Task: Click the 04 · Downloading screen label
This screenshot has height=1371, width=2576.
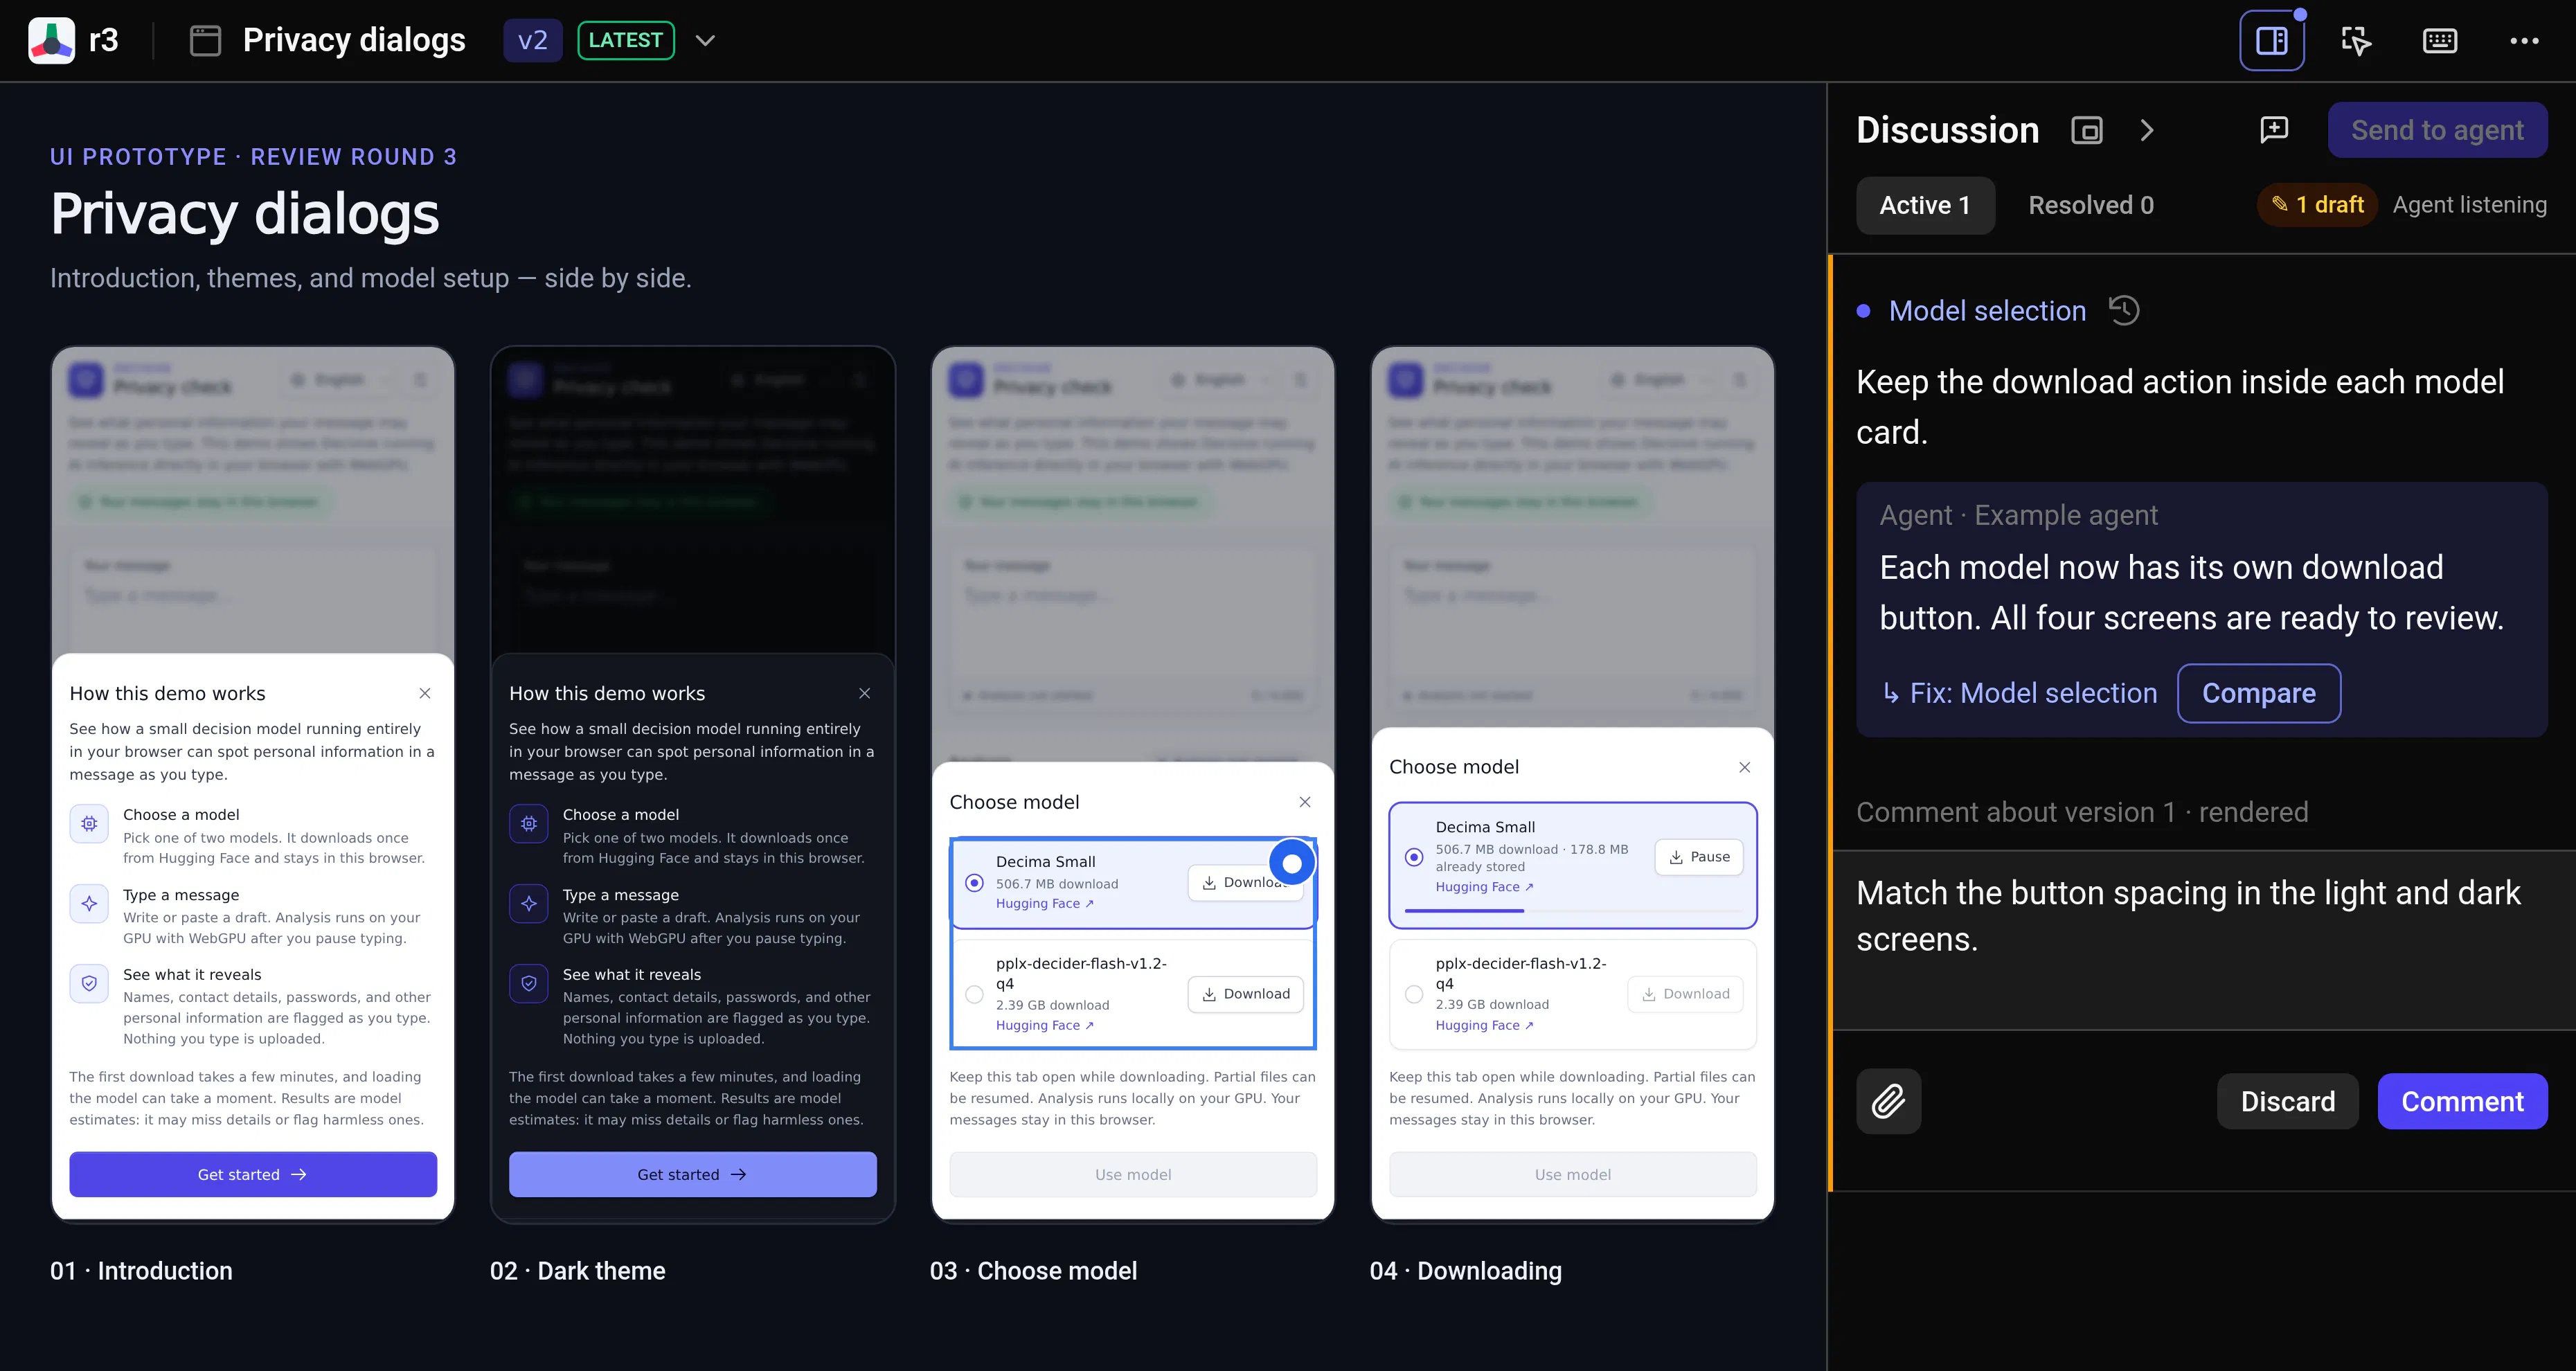Action: (1465, 1271)
